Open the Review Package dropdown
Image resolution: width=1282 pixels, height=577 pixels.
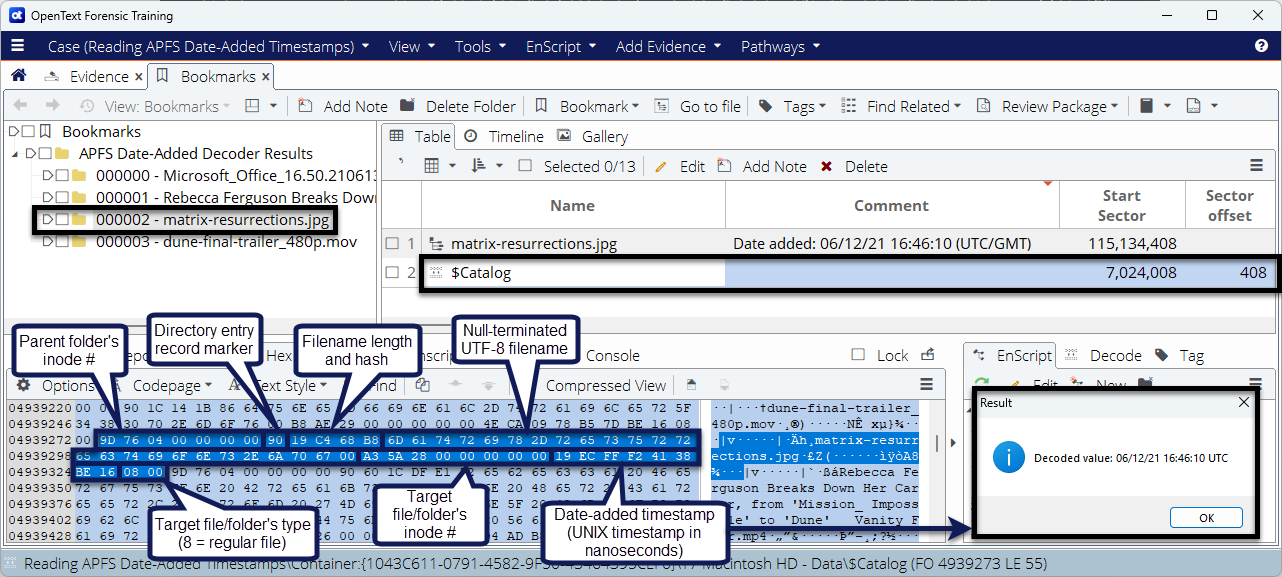click(x=1048, y=106)
